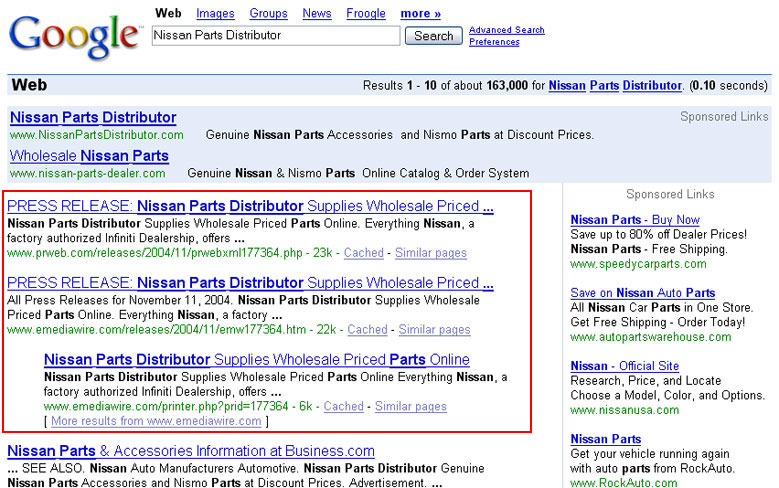The image size is (779, 488).
Task: View Similar pages for the prweb.com result
Action: 431,253
